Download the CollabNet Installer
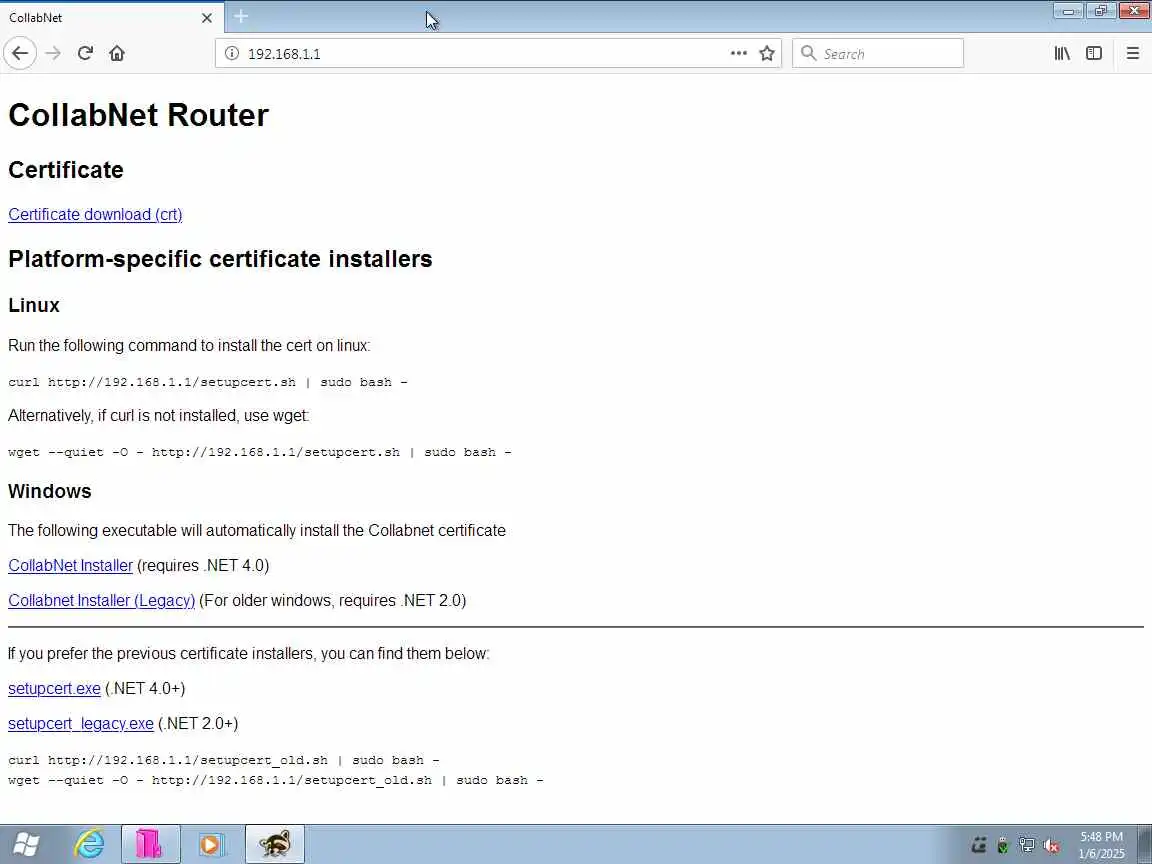1152x864 pixels. click(71, 566)
